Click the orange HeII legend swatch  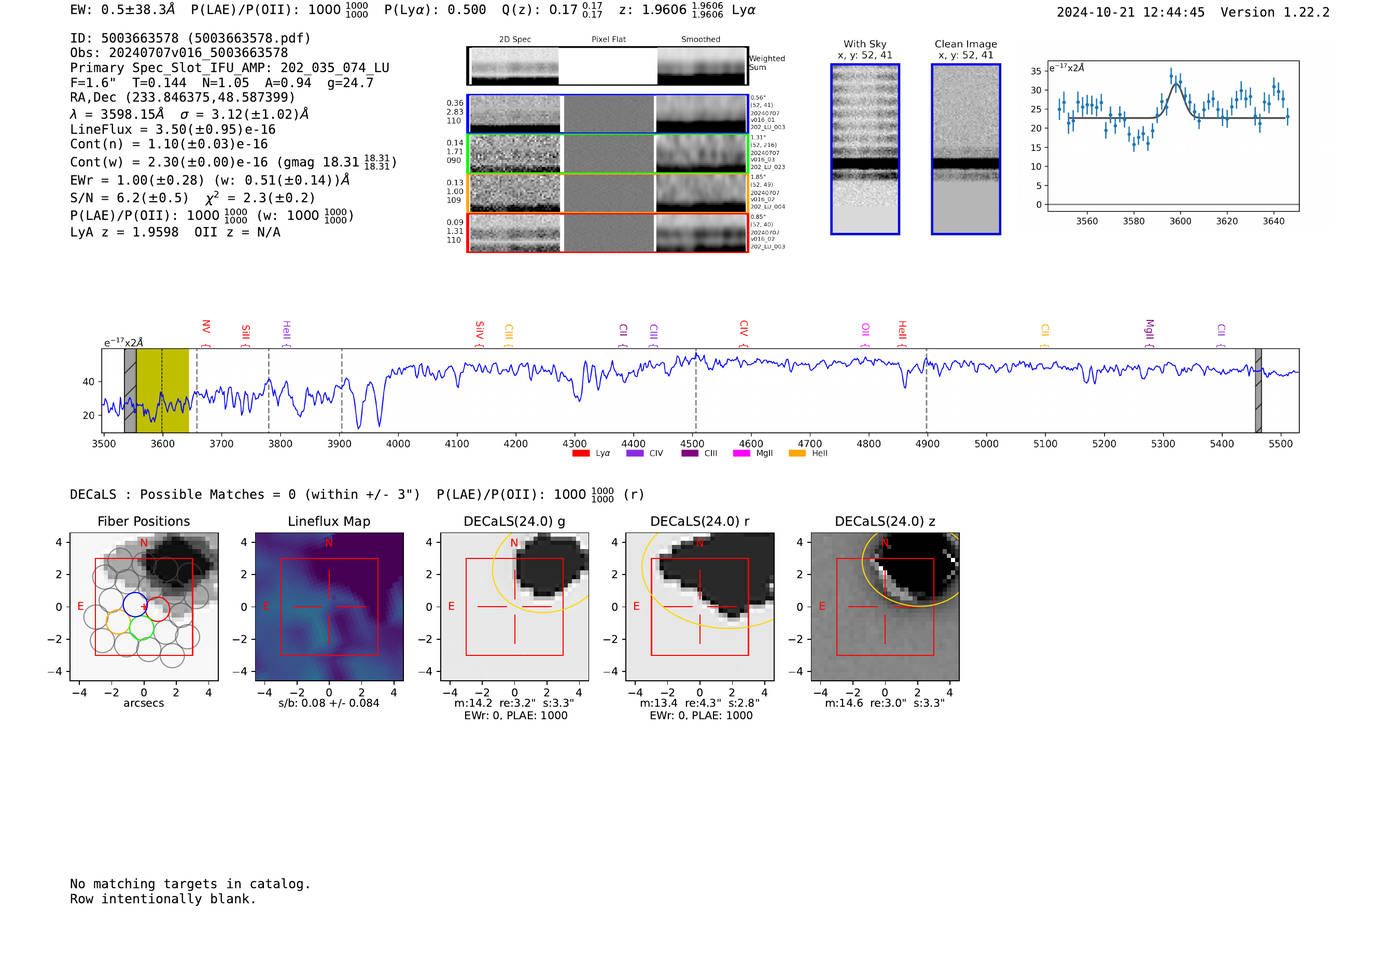pyautogui.click(x=797, y=453)
